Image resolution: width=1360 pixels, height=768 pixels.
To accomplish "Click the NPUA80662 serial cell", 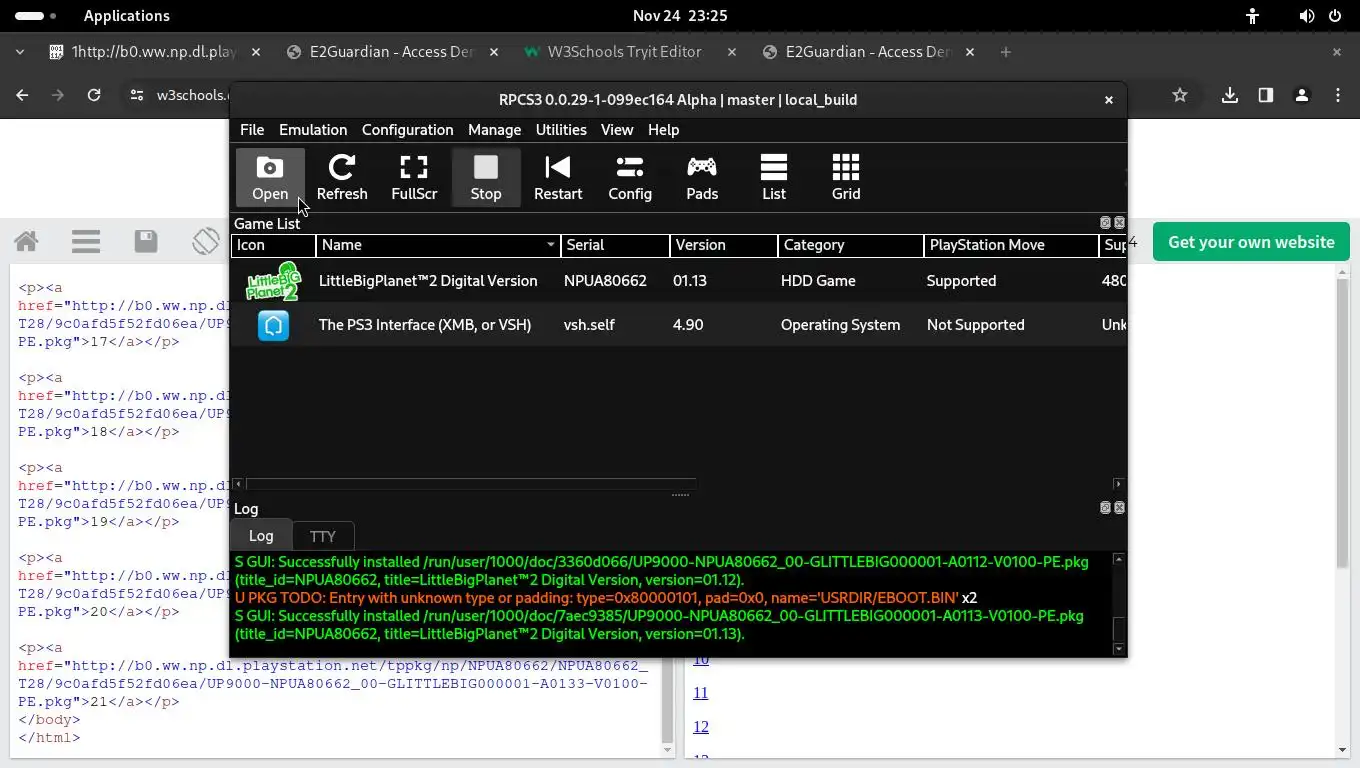I will point(605,281).
